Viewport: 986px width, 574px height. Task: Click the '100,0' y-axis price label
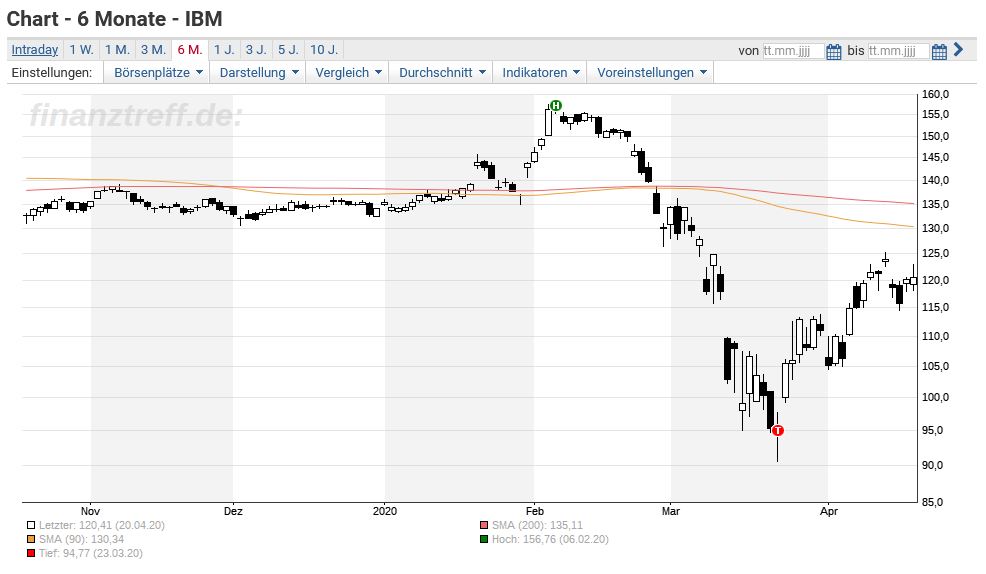935,397
